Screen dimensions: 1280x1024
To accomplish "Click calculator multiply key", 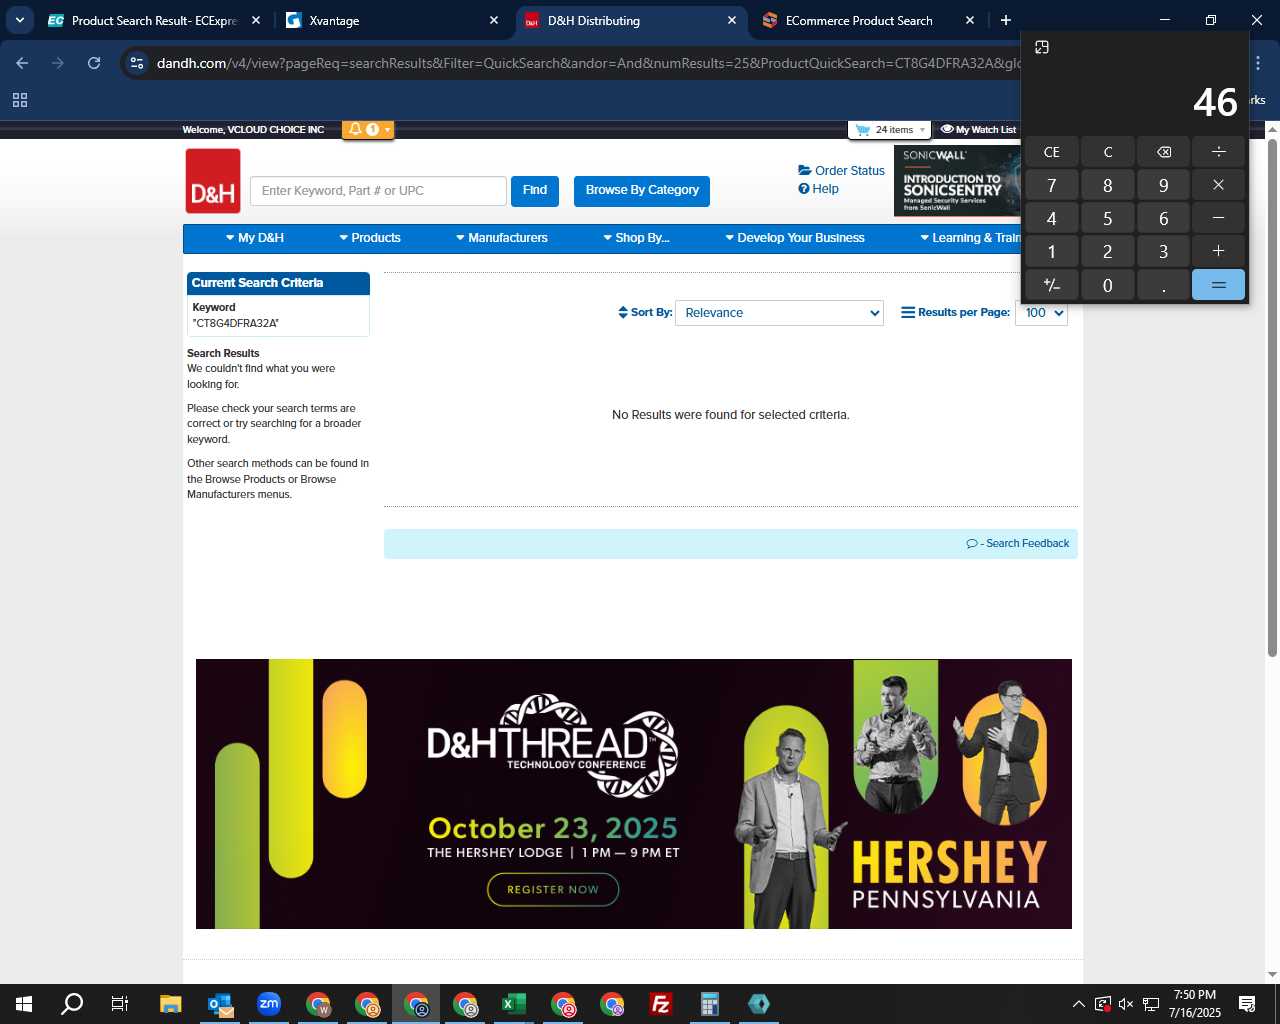I will point(1218,185).
